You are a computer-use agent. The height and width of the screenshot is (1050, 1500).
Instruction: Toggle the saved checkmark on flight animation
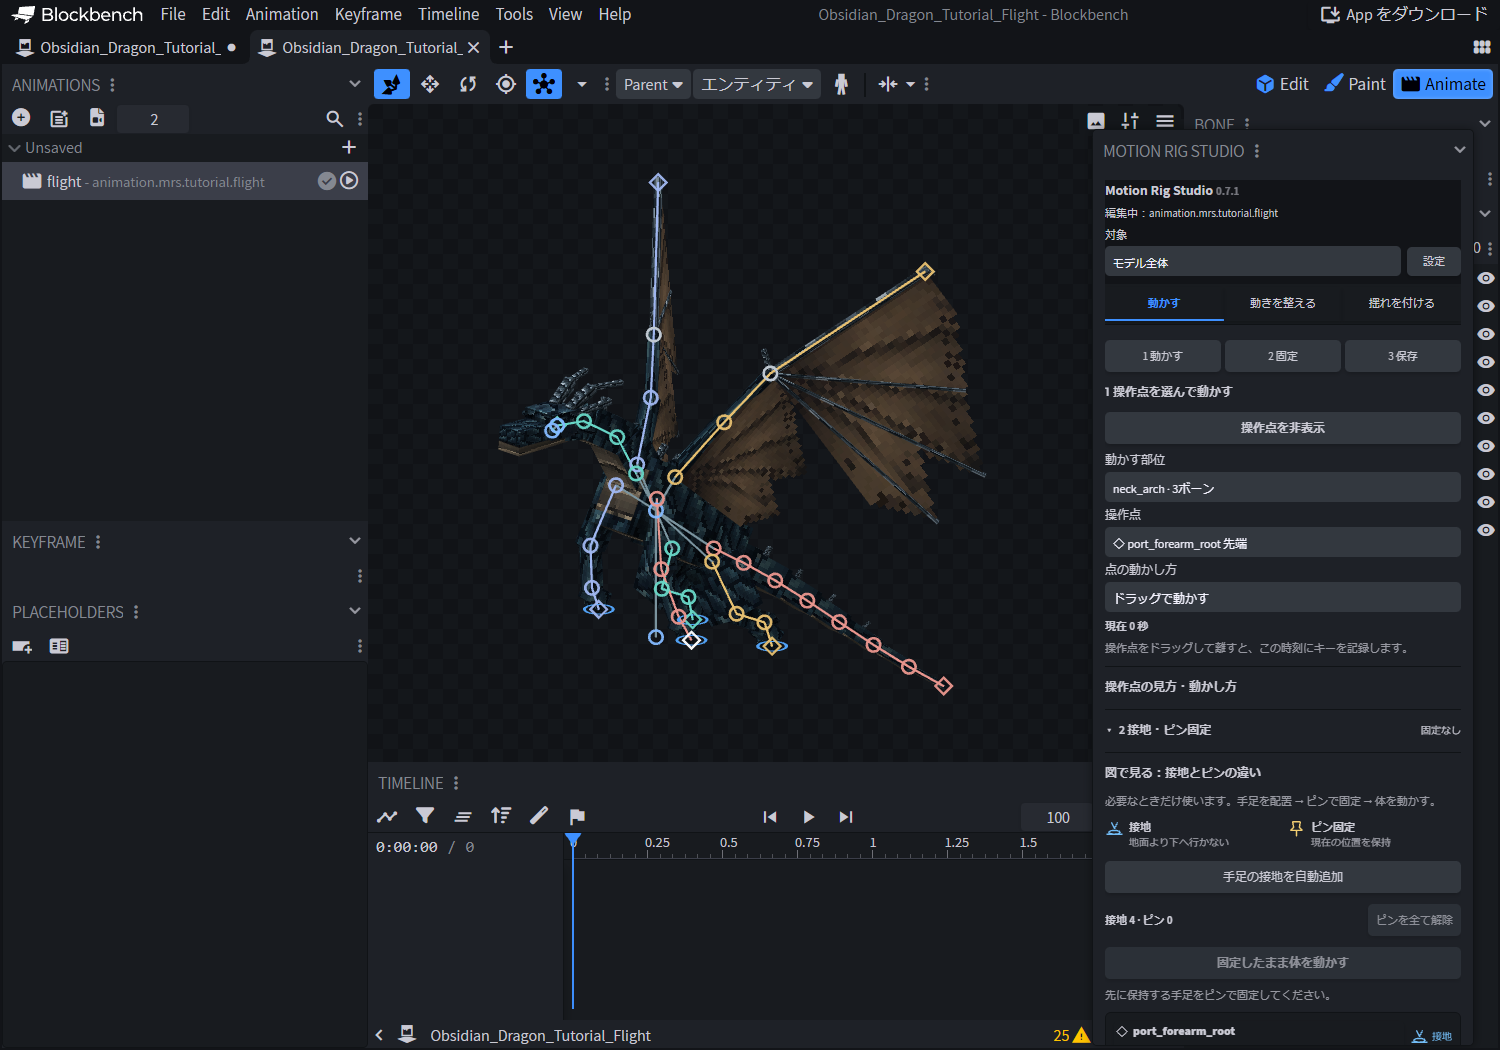click(x=327, y=181)
